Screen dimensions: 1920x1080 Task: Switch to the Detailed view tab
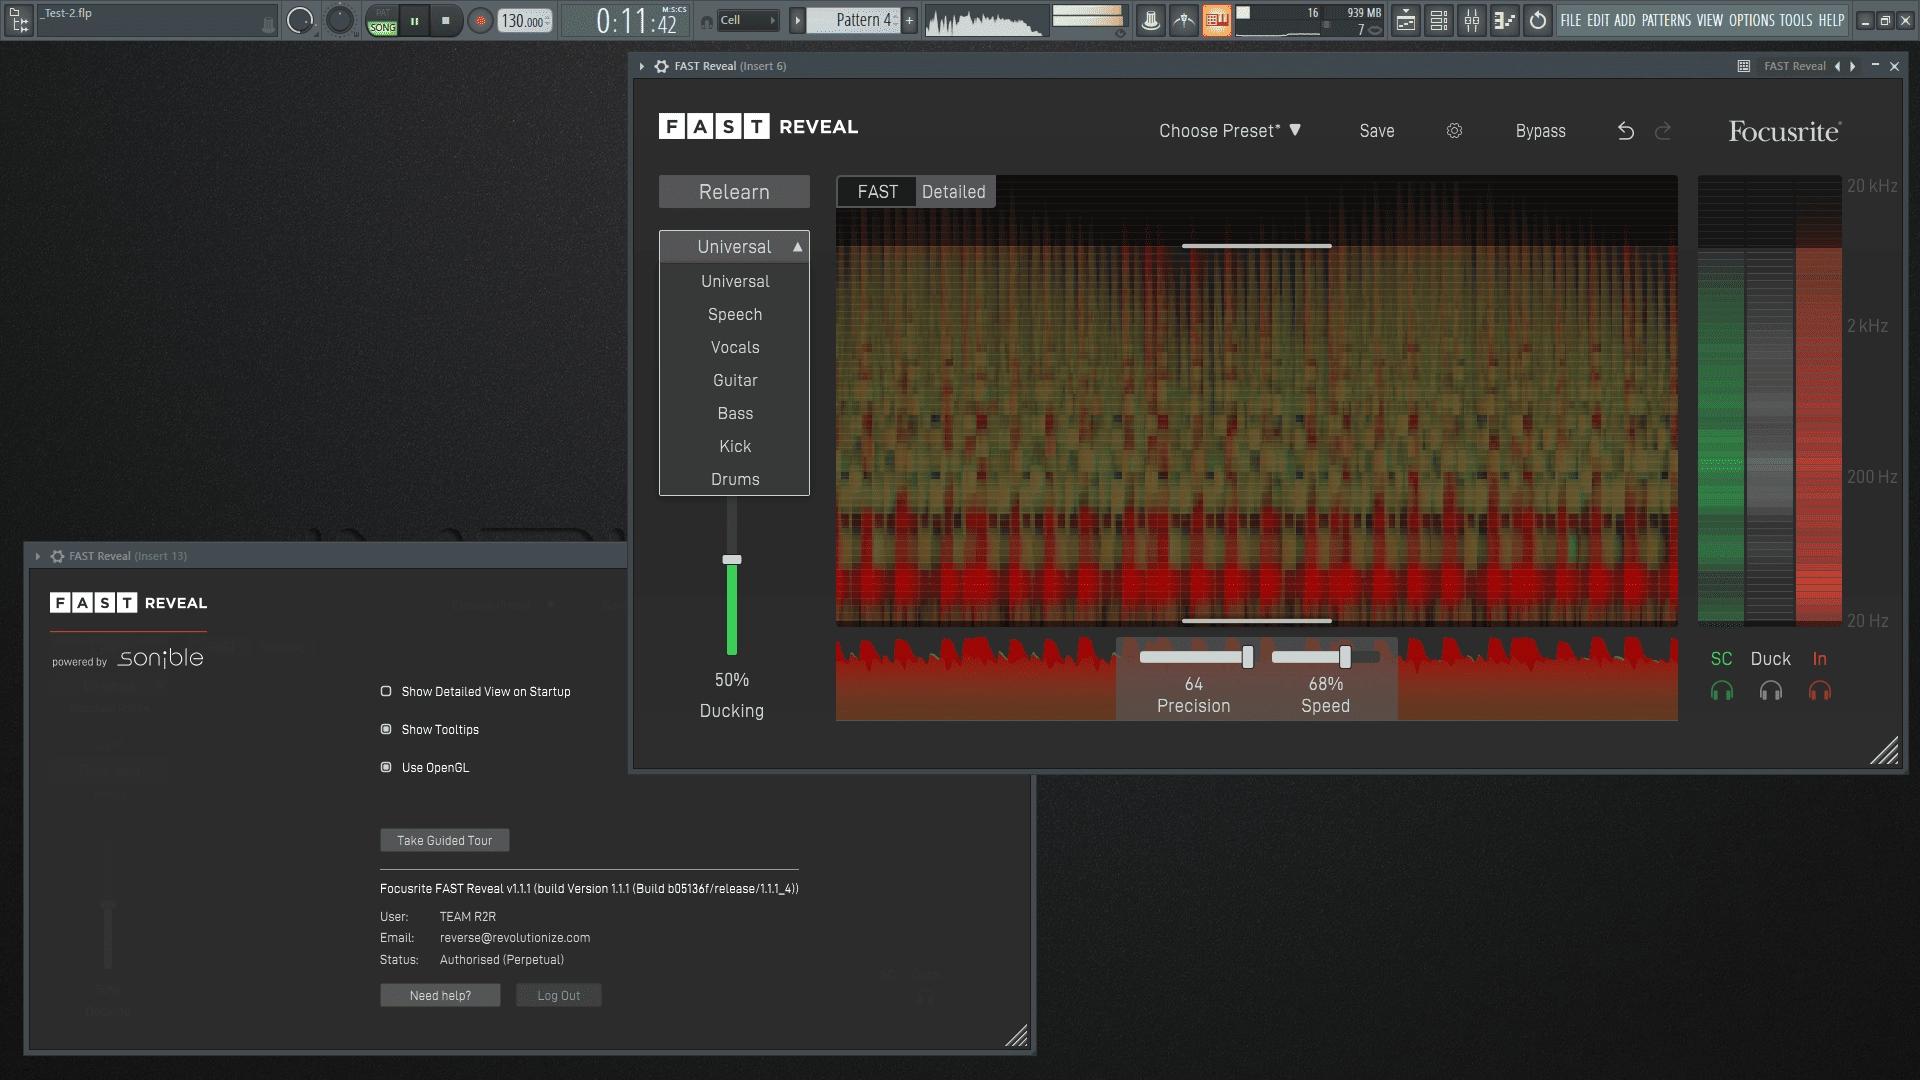[953, 192]
